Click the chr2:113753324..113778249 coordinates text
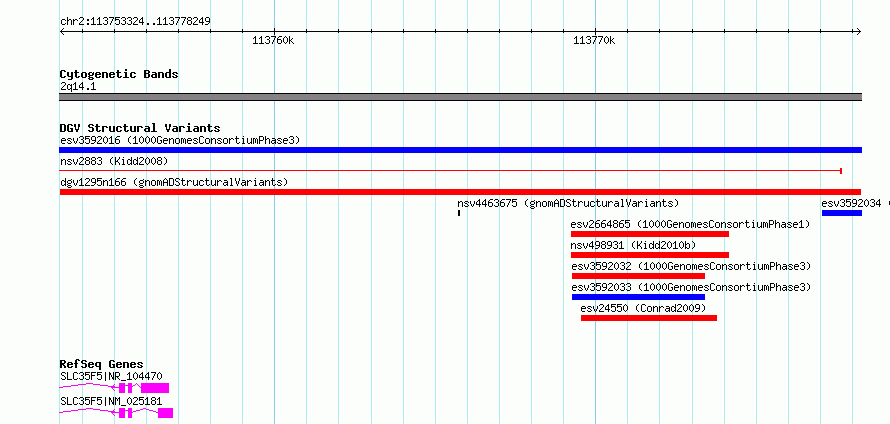The width and height of the screenshot is (890, 424). tap(135, 22)
